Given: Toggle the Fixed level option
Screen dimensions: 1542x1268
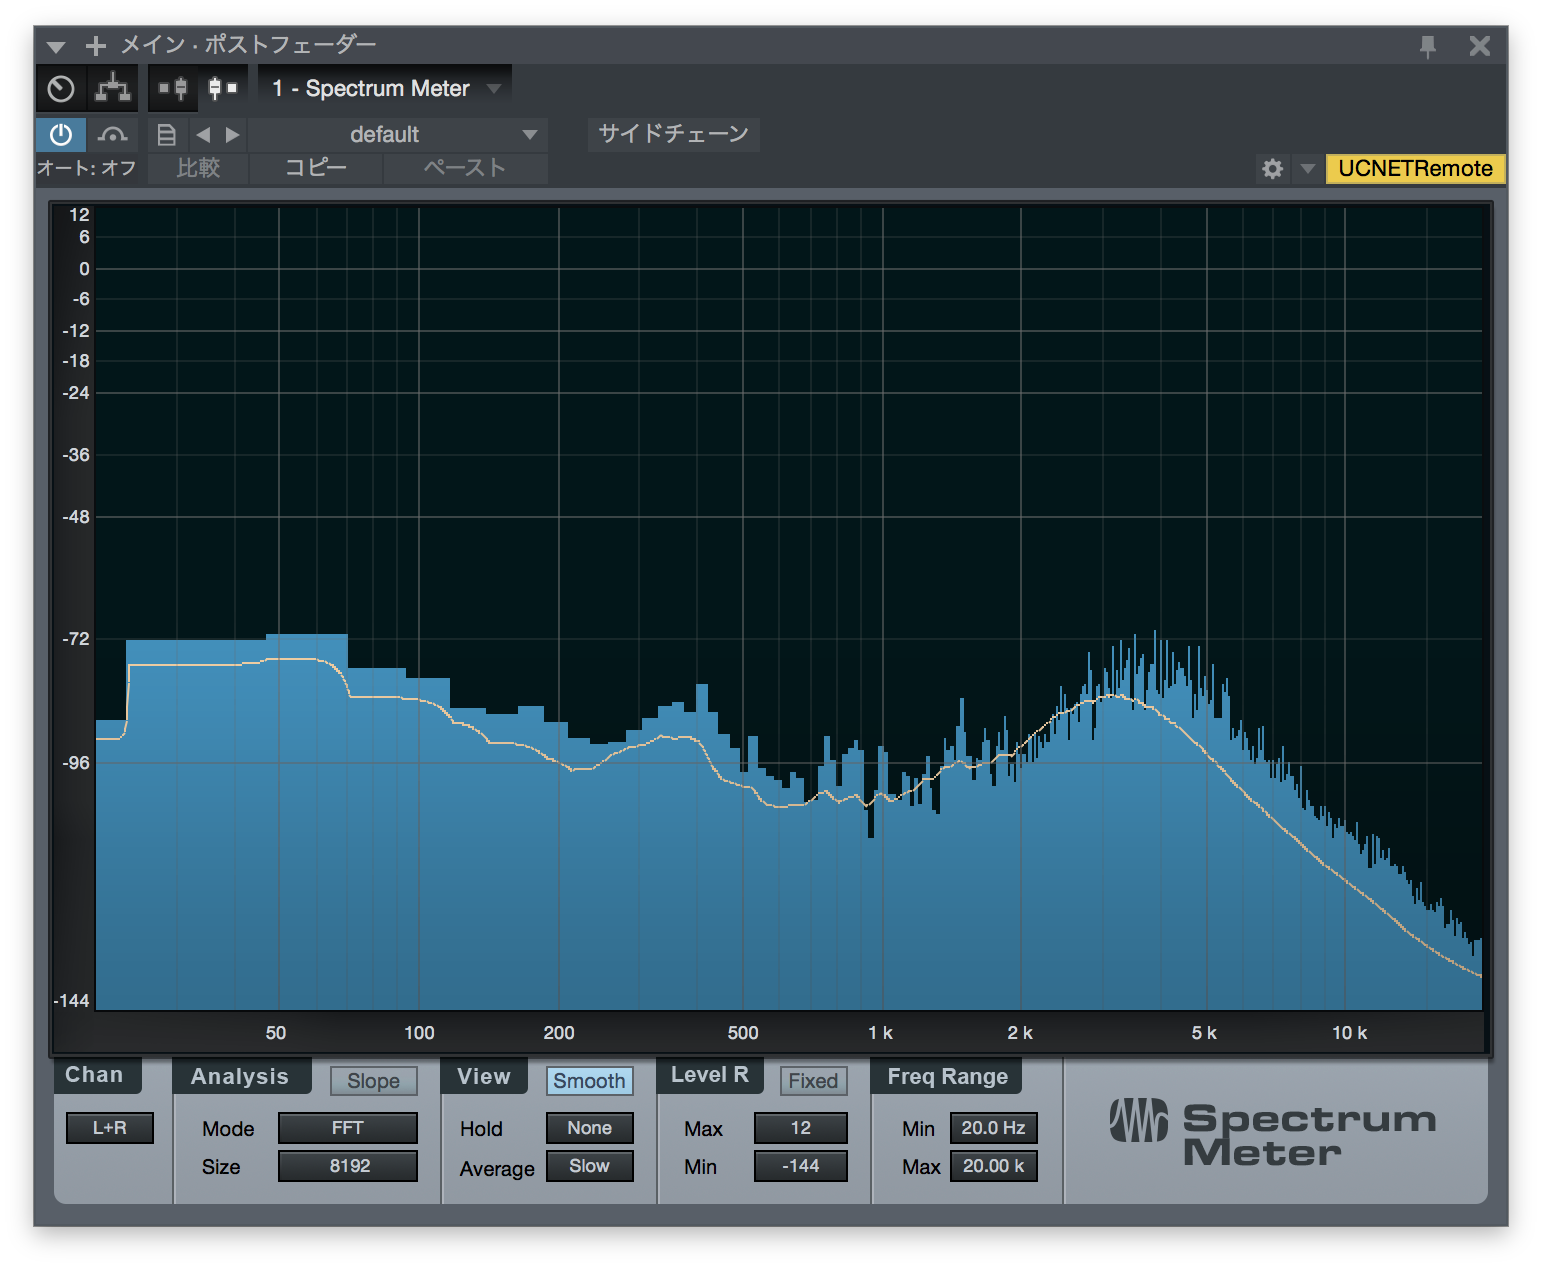Looking at the screenshot, I should point(813,1081).
